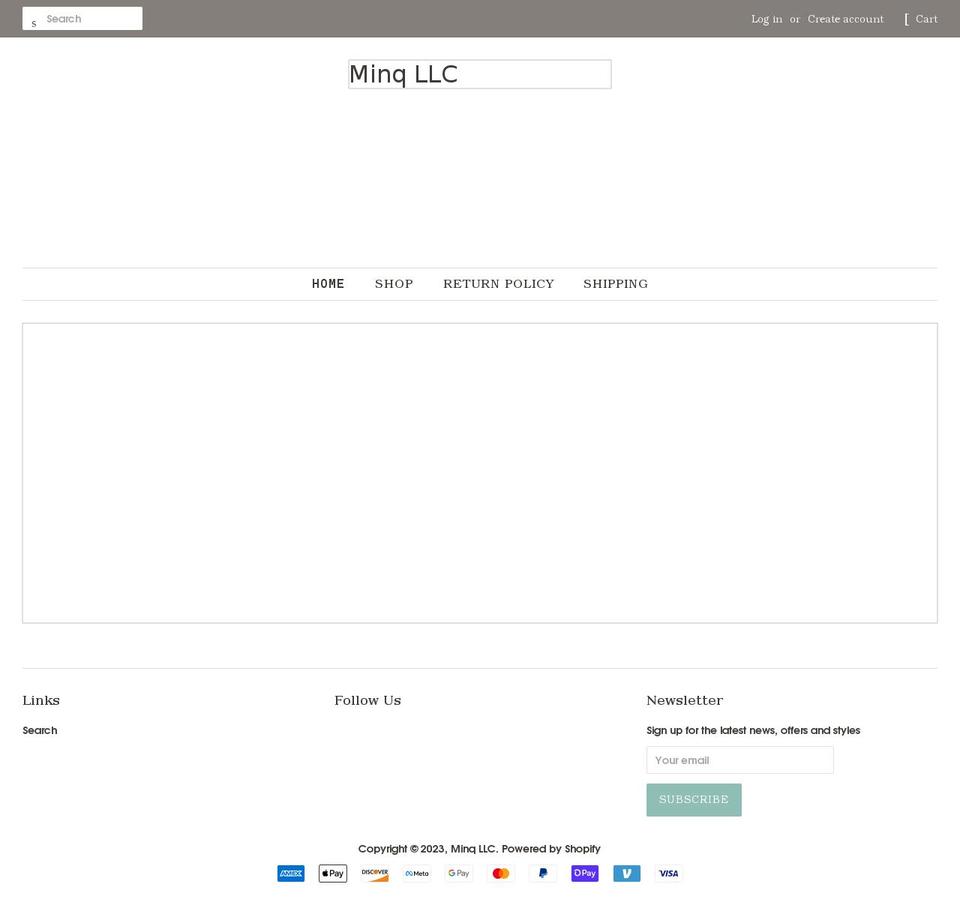960x908 pixels.
Task: Click the 'Links' footer heading
Action: pyautogui.click(x=41, y=700)
